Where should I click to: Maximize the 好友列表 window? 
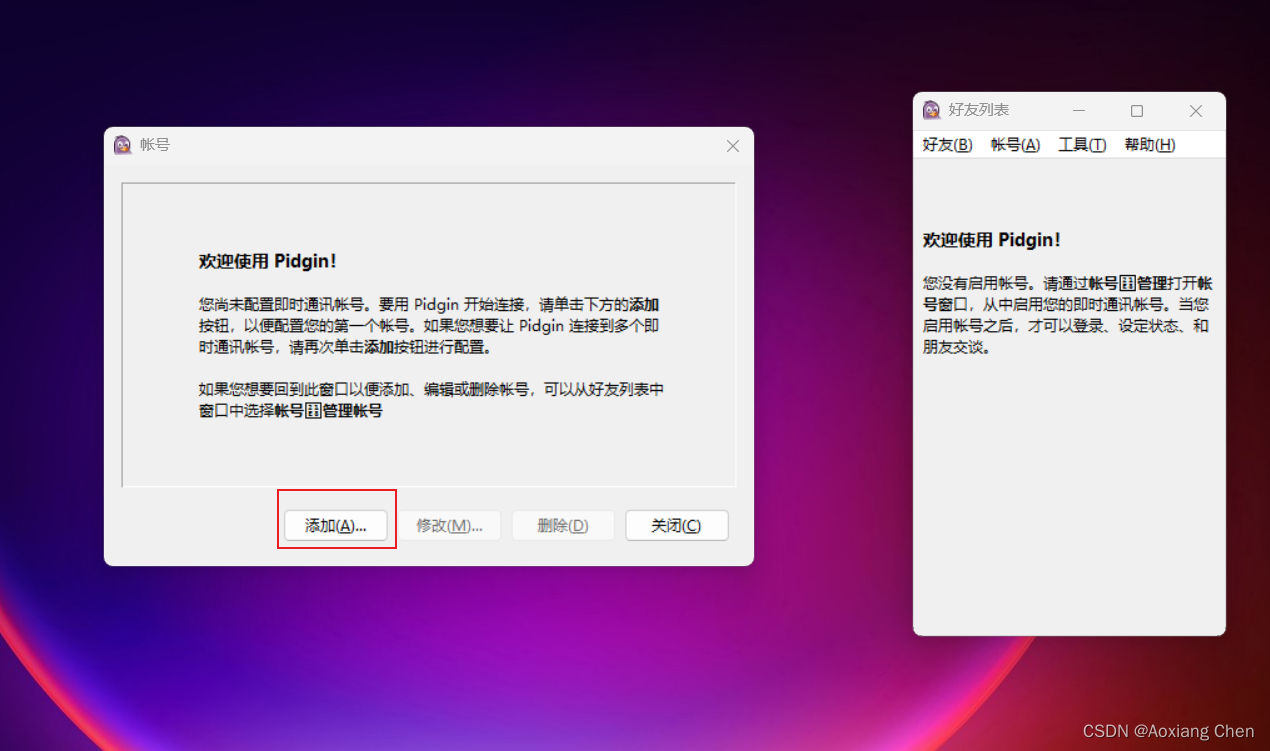[x=1137, y=111]
